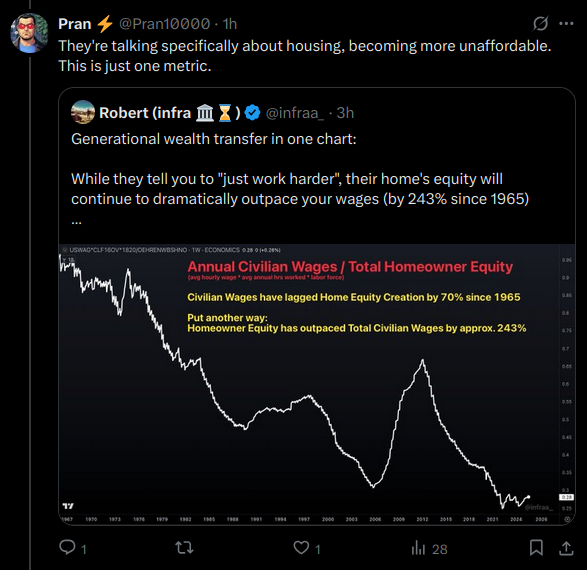Click Pran's tweet text about housing
The height and width of the screenshot is (570, 587).
305,56
